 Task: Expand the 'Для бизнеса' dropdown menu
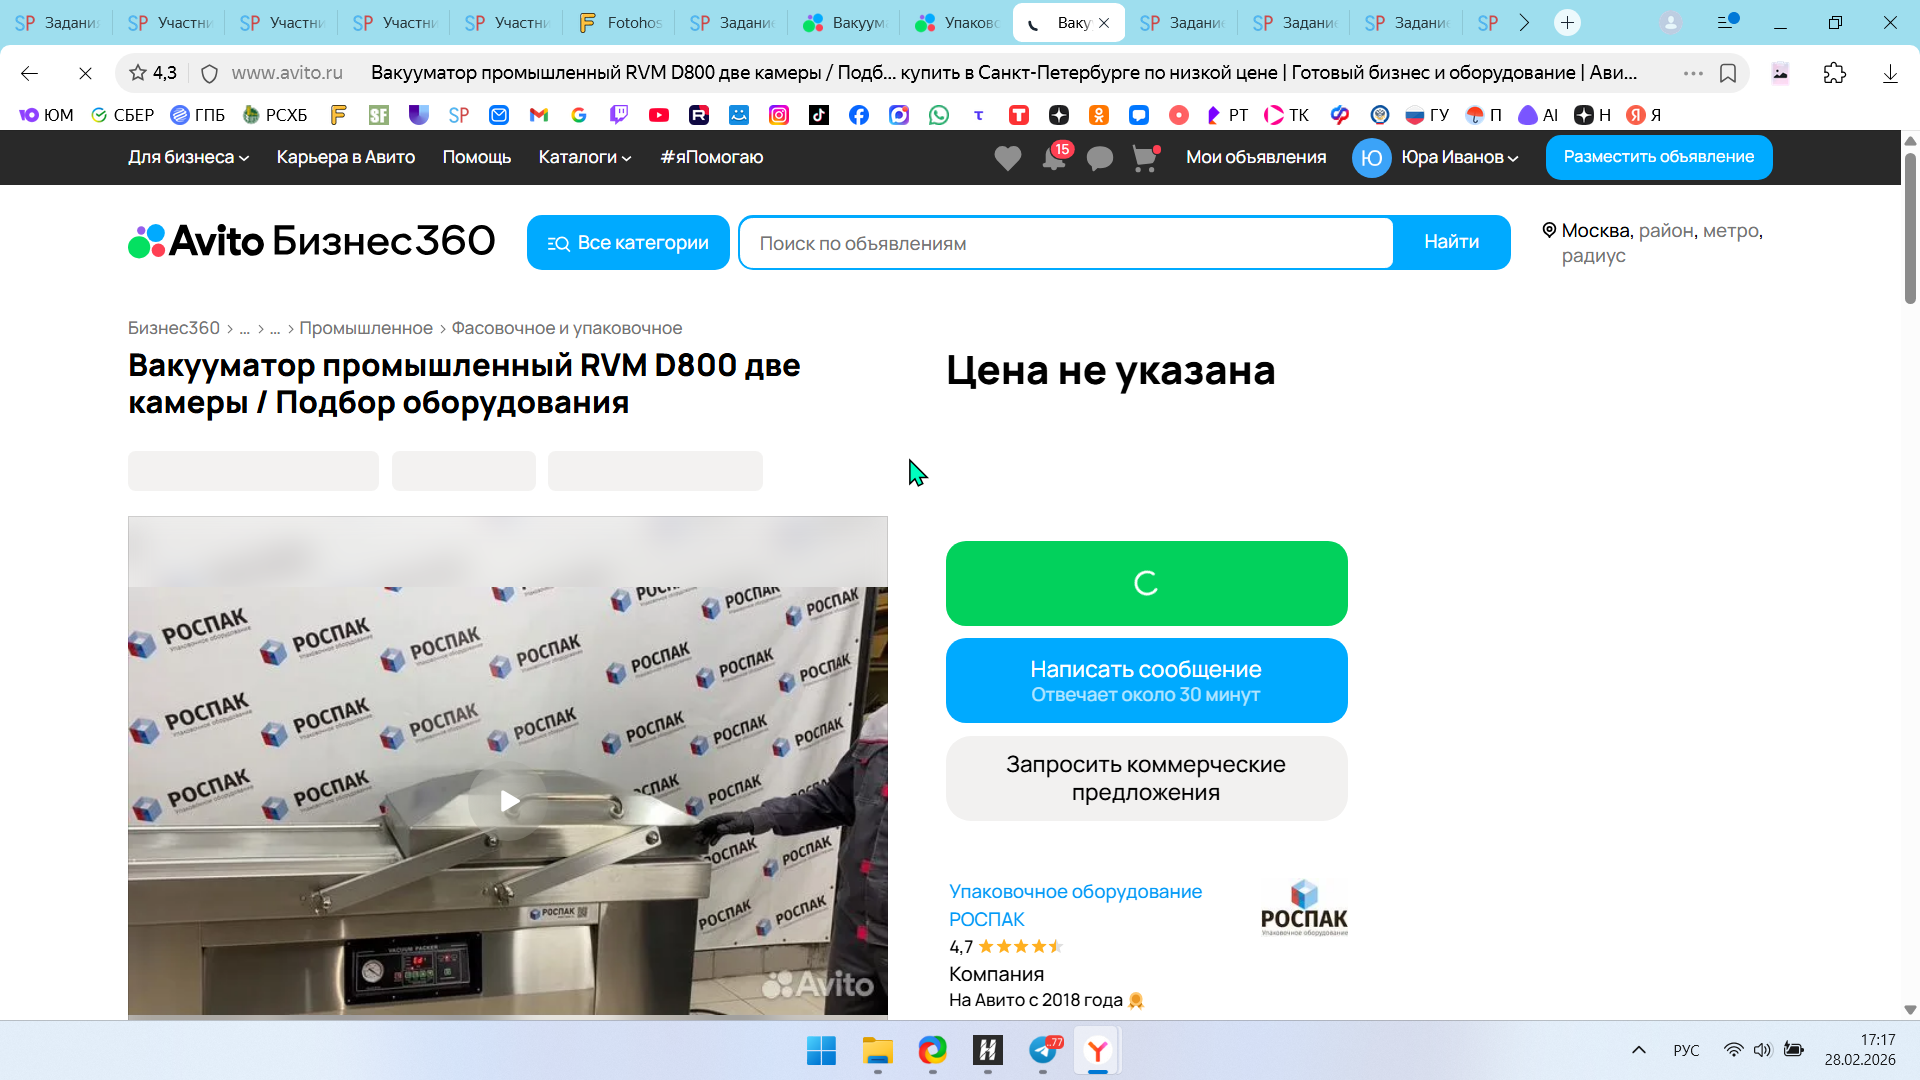click(x=188, y=157)
